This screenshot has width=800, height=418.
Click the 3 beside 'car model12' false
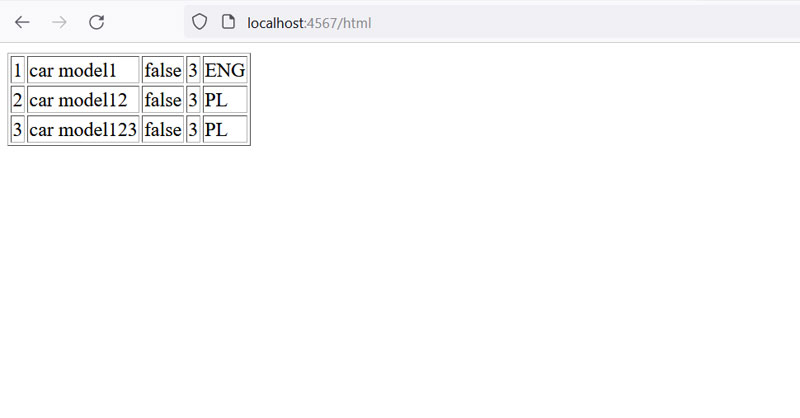pos(193,99)
